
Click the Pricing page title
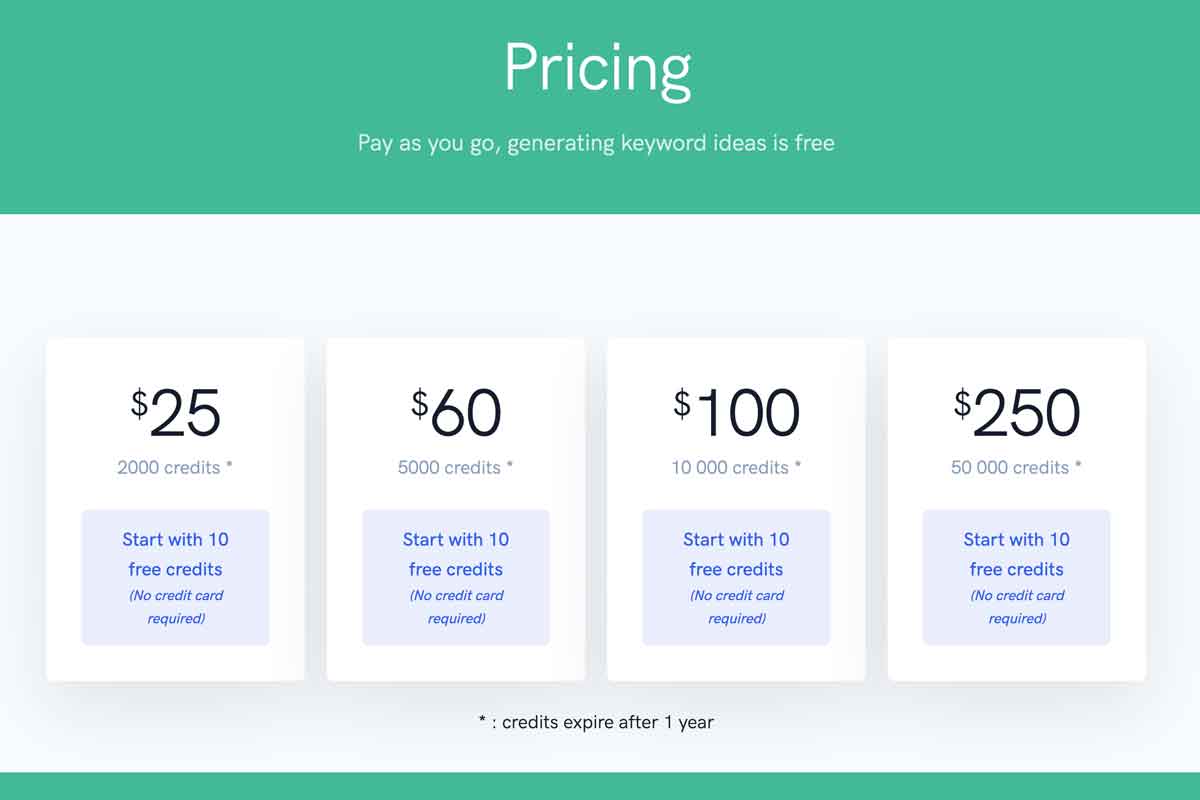point(597,68)
